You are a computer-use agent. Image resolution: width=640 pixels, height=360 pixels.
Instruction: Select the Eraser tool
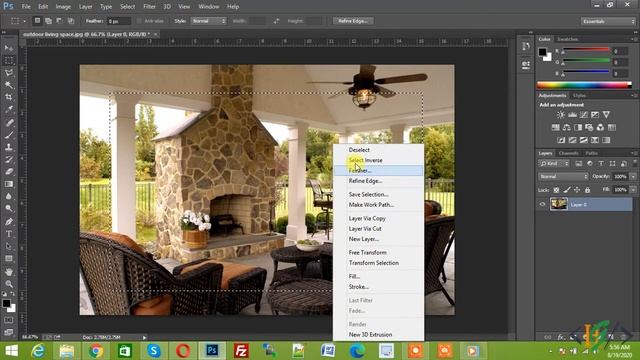[9, 172]
